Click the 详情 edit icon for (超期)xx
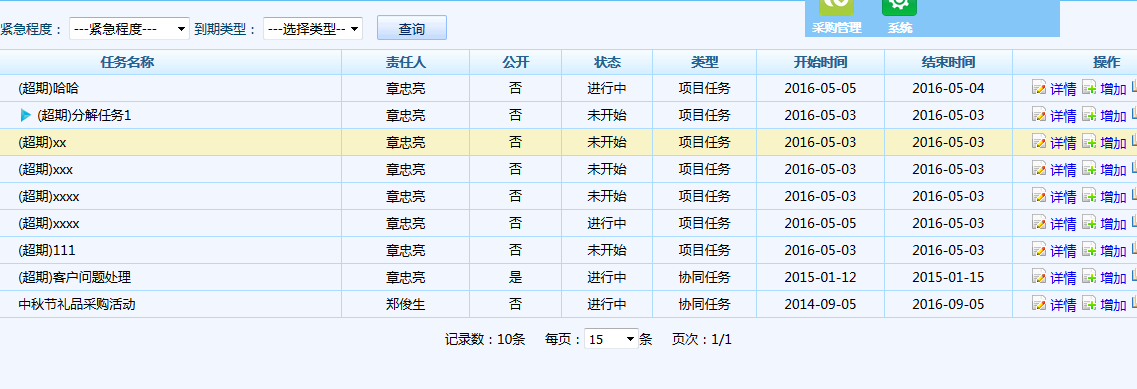The image size is (1137, 389). 1039,142
